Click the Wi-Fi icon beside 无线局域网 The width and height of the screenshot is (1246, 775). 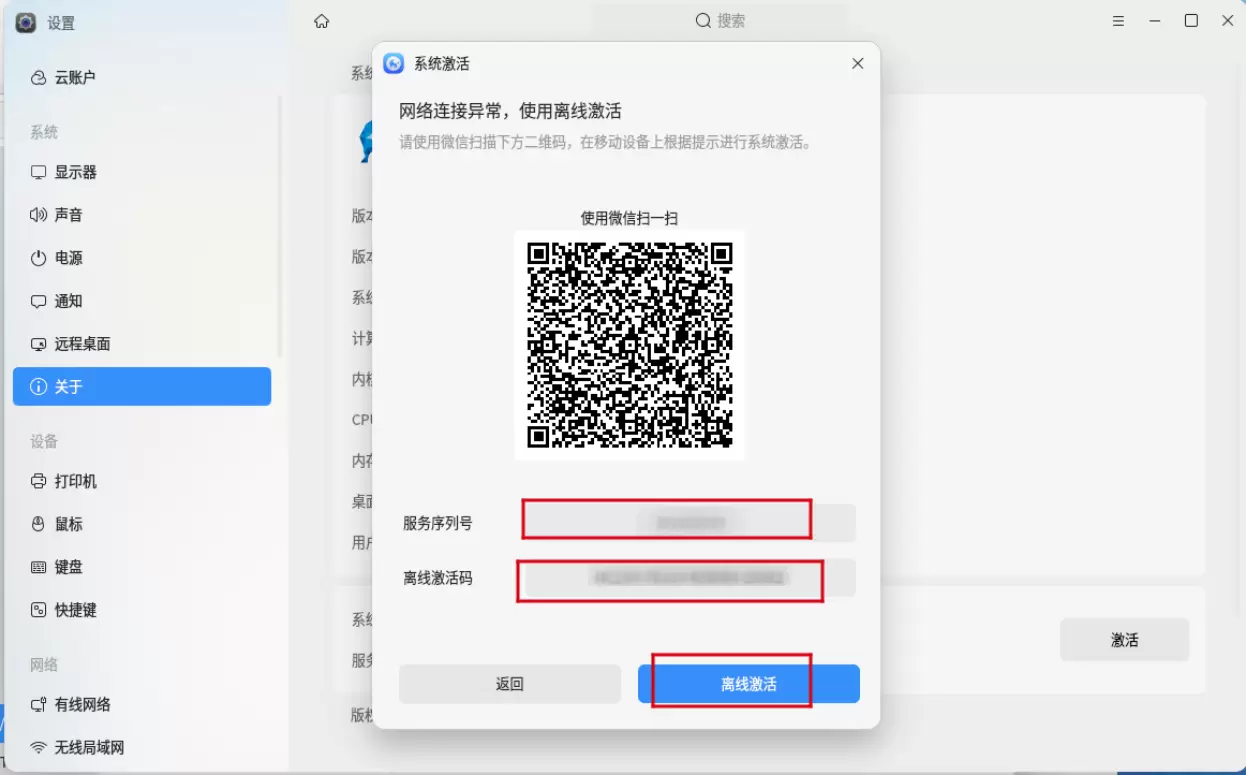point(38,748)
